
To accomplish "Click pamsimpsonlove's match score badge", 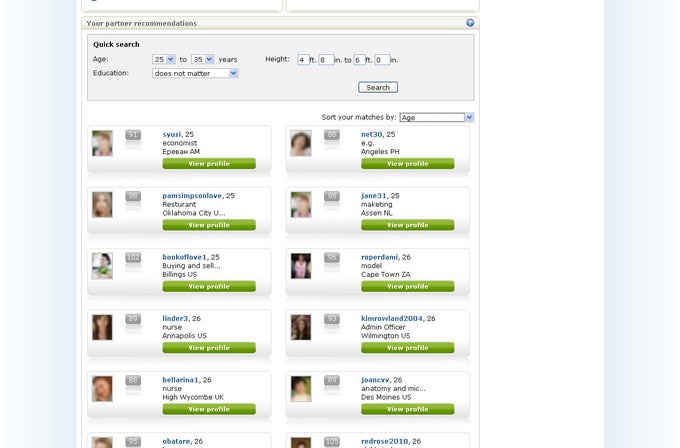I will coord(133,196).
